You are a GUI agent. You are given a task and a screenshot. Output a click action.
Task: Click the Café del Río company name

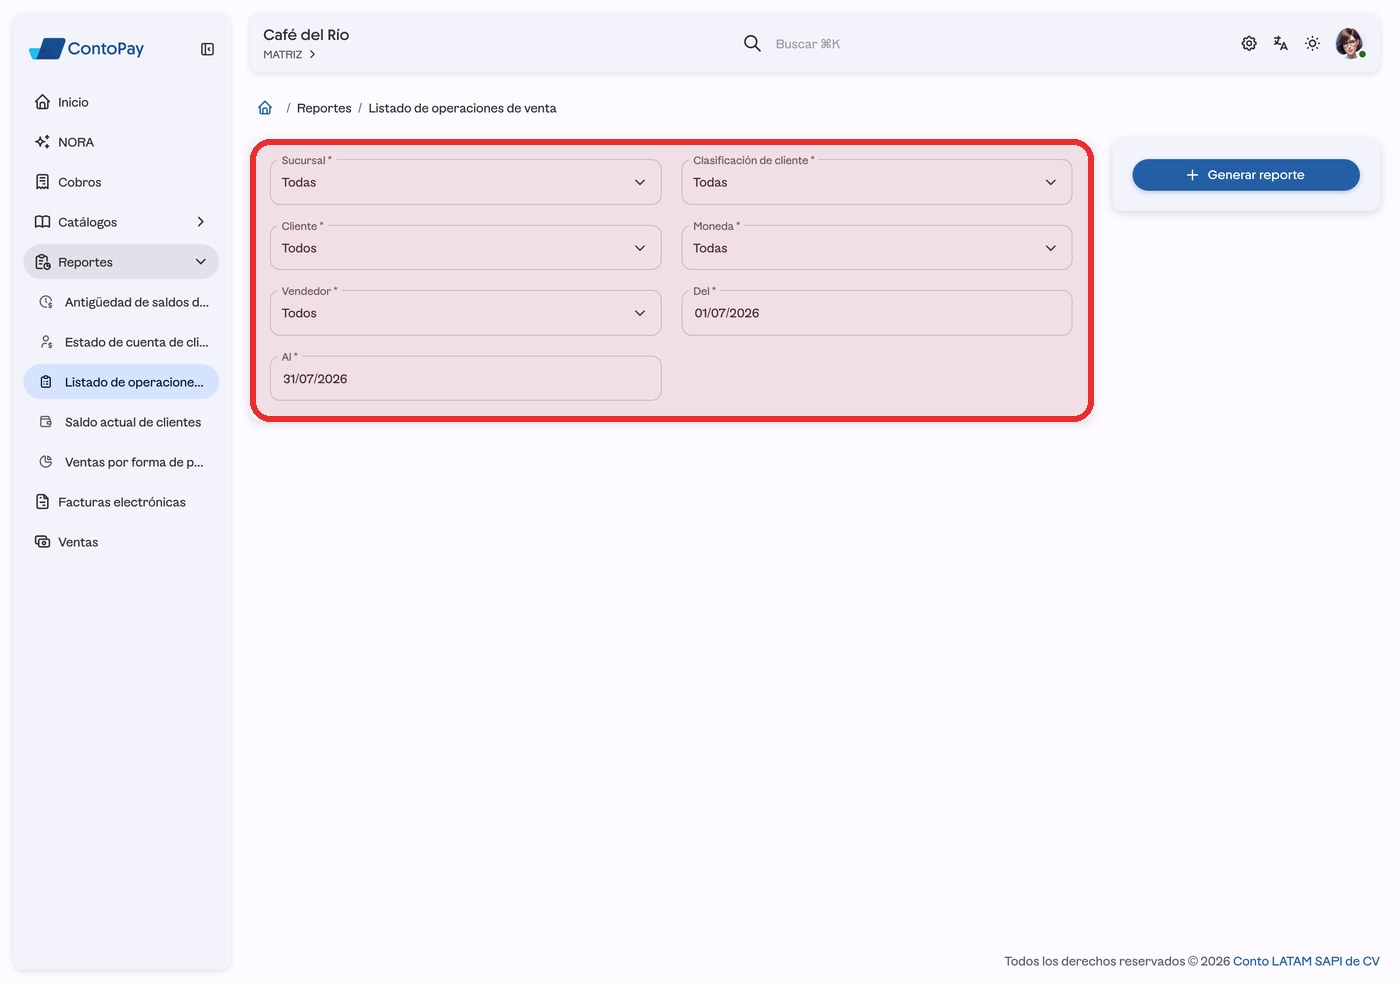[x=306, y=35]
